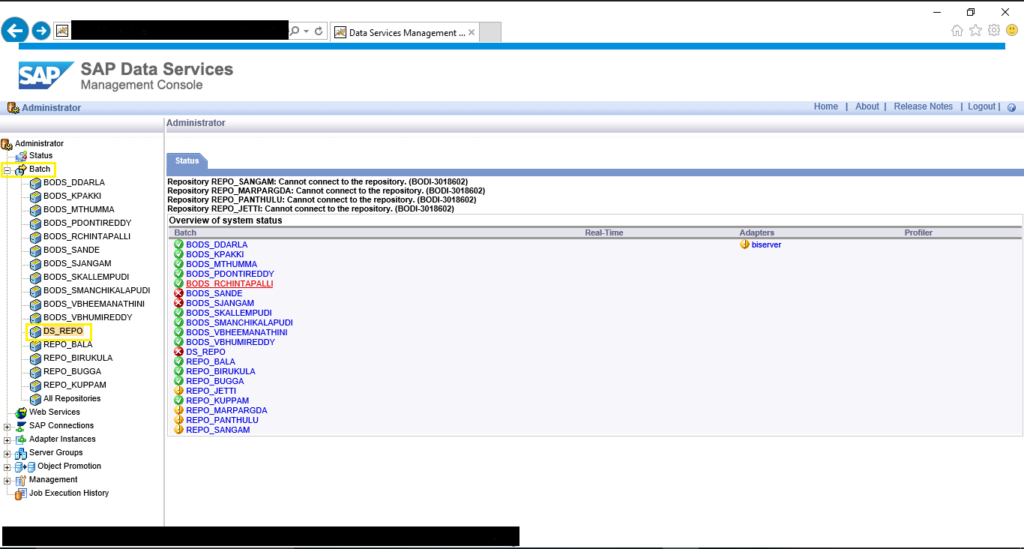
Task: Close the Data Services Management browser tab
Action: pos(472,32)
